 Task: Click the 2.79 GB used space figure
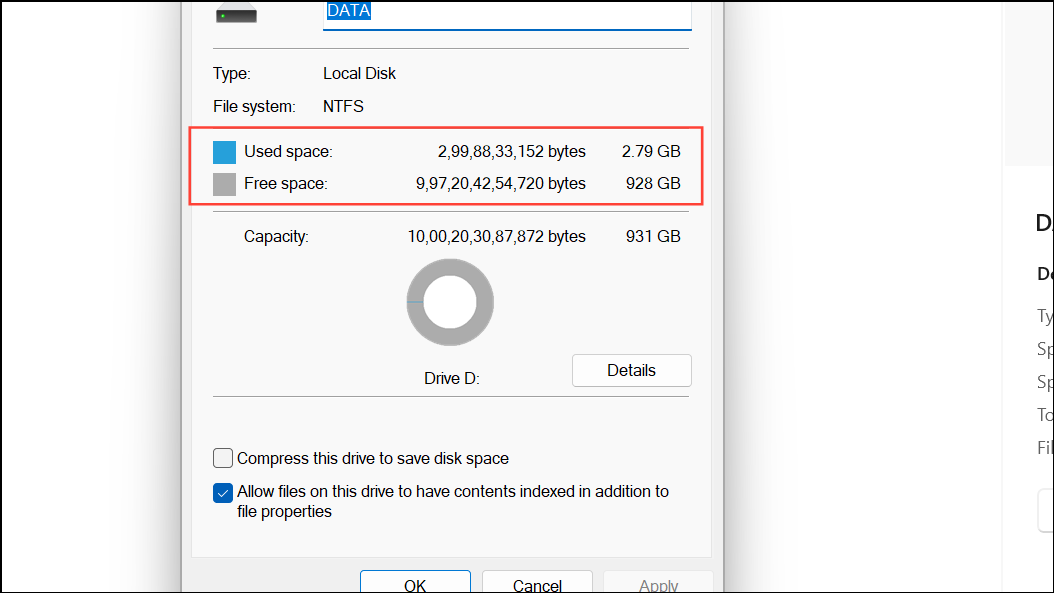pyautogui.click(x=653, y=151)
